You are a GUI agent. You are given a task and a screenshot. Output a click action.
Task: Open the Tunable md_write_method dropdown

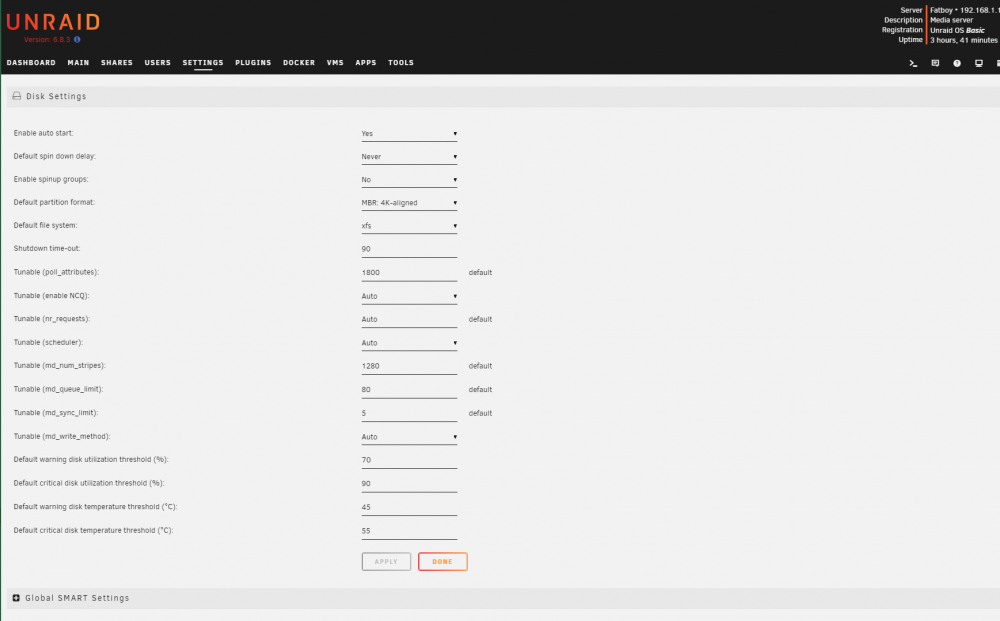pos(409,437)
